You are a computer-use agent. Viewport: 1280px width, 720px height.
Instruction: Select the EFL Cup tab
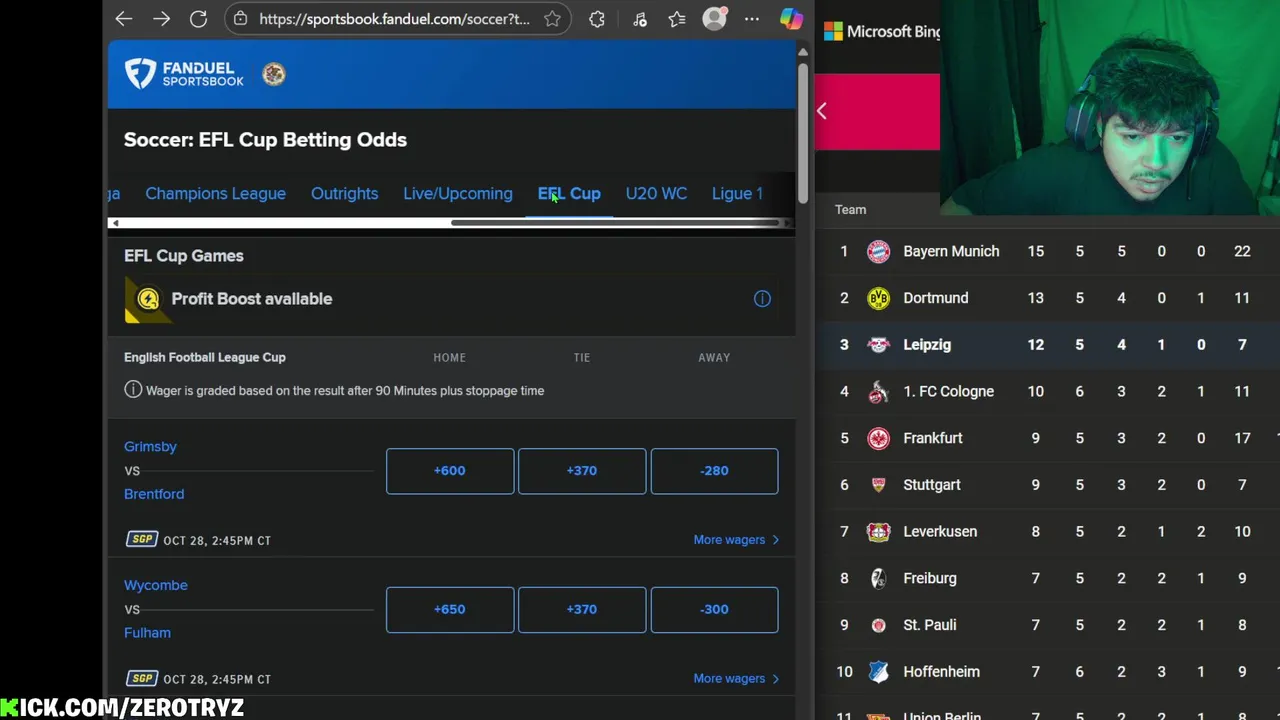tap(569, 194)
